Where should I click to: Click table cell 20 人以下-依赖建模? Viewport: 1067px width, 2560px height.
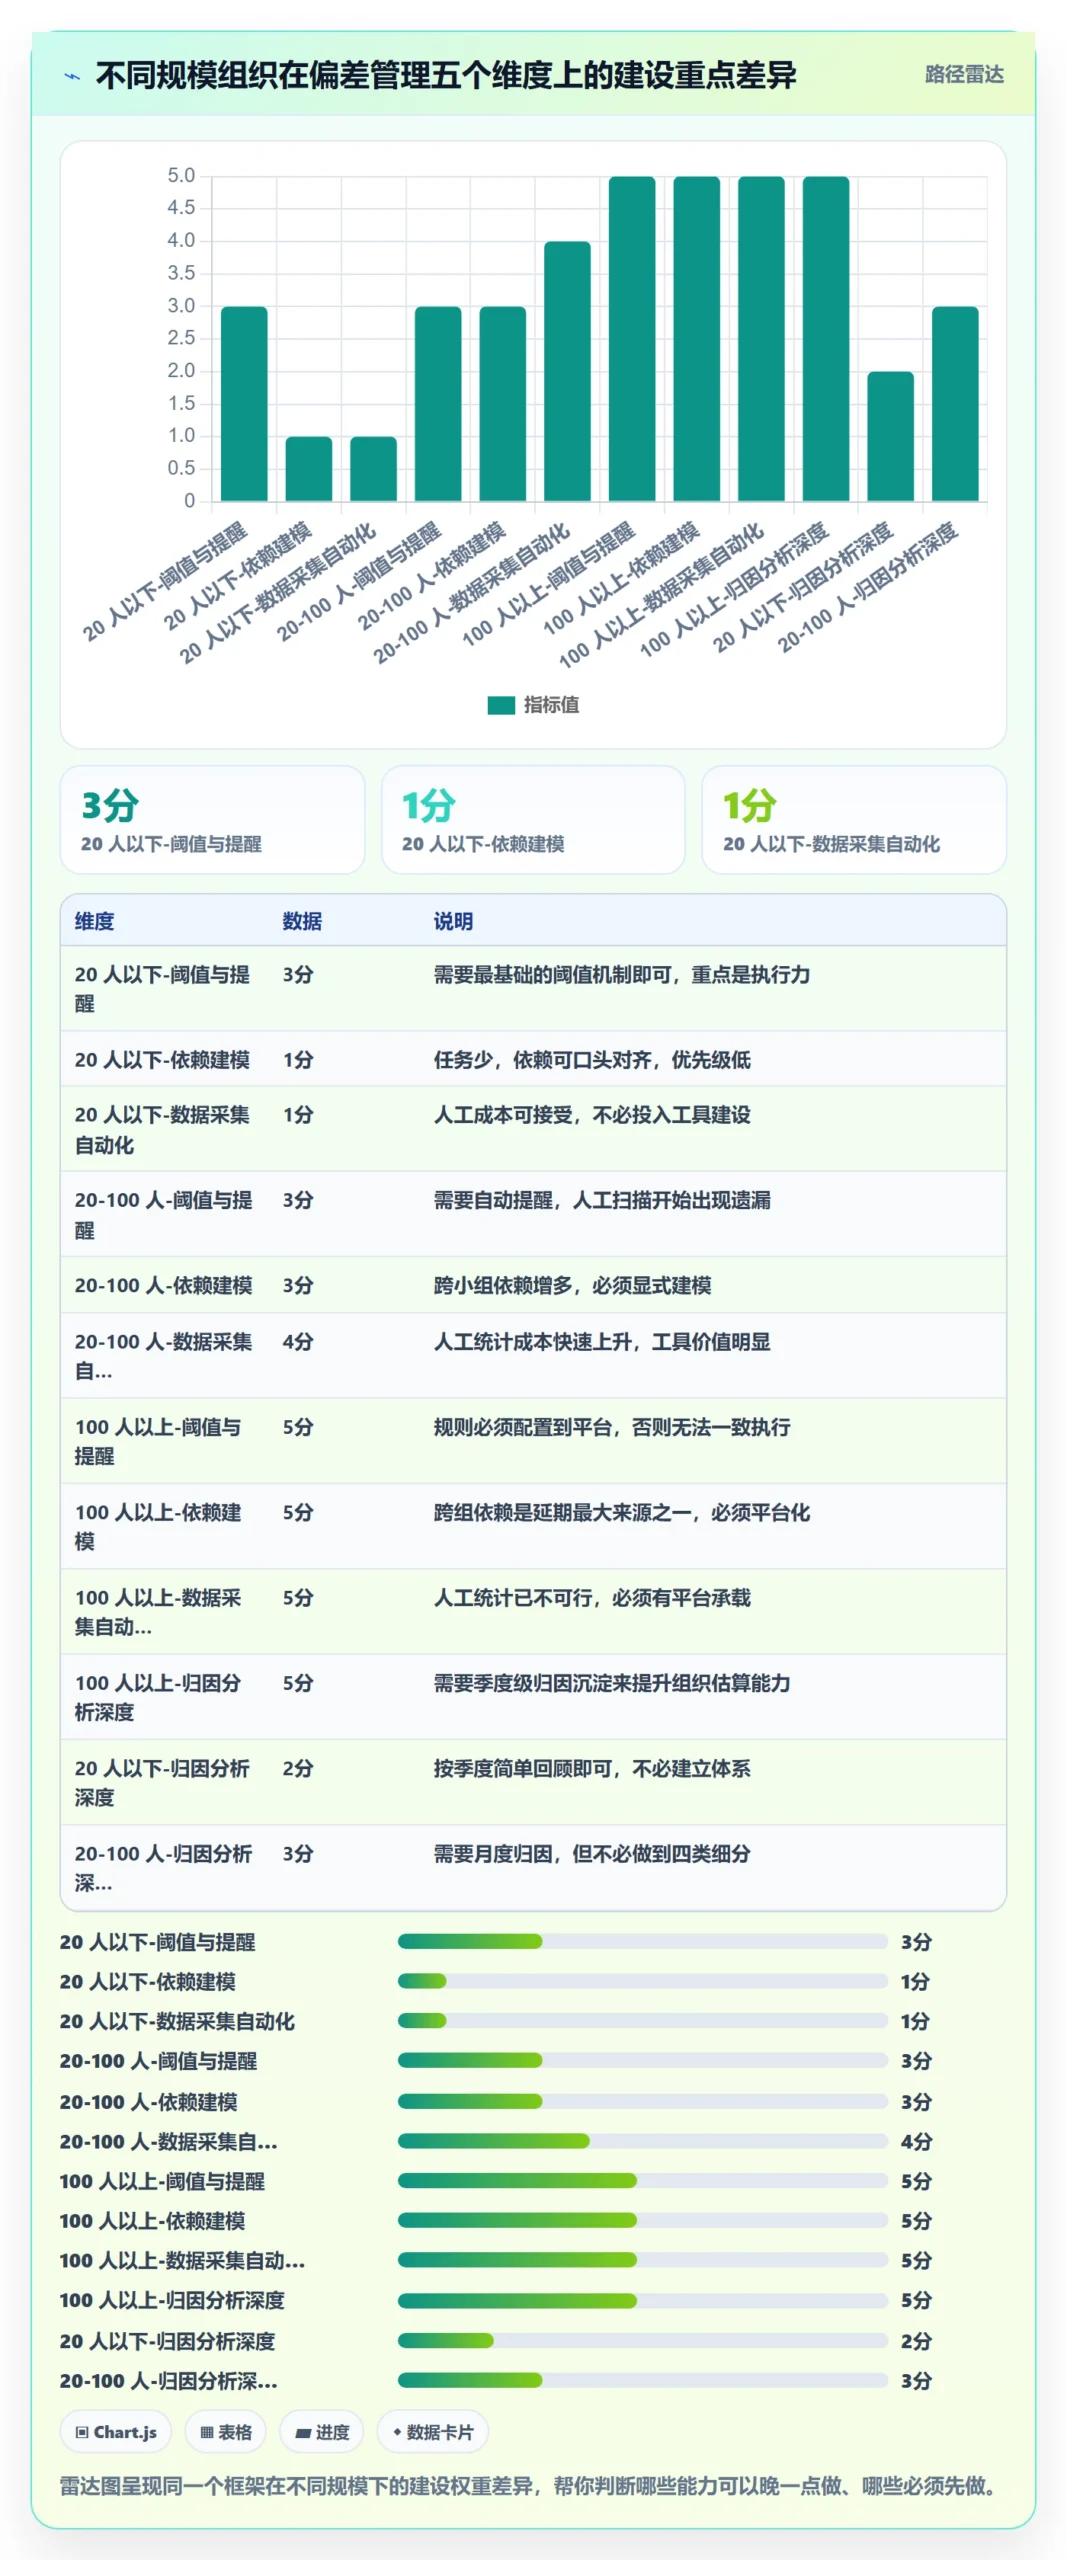pos(162,1060)
